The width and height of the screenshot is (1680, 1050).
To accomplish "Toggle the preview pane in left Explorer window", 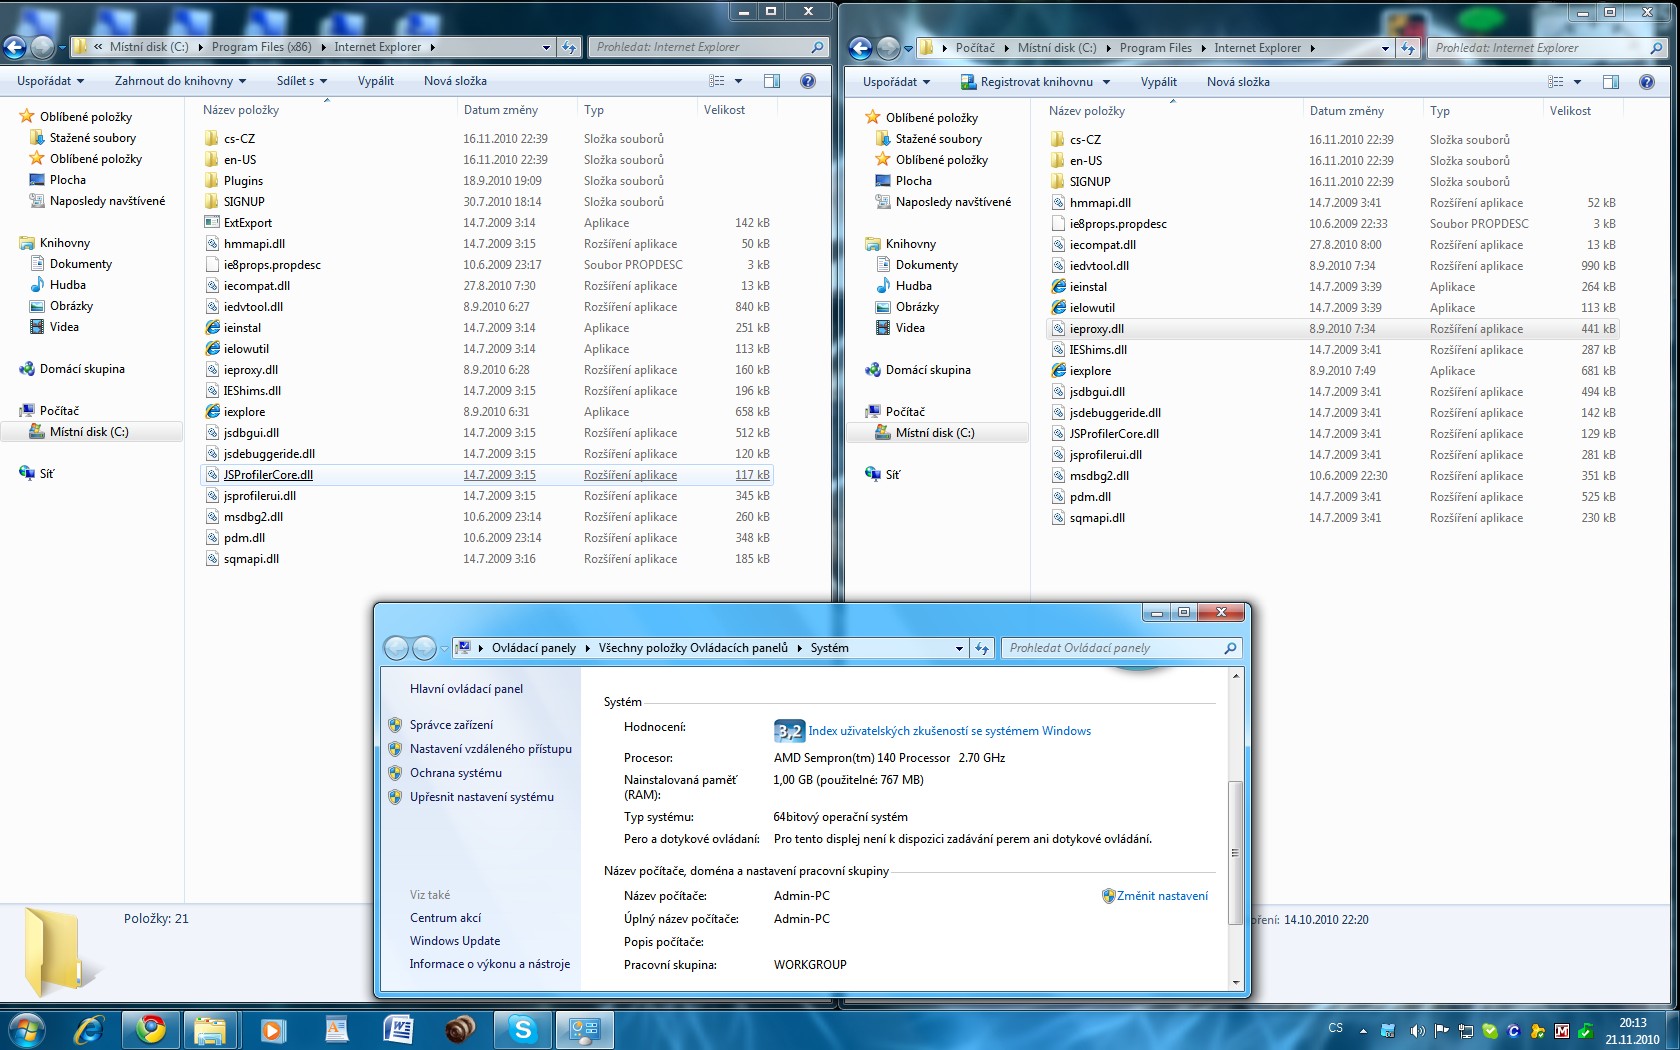I will pos(772,81).
